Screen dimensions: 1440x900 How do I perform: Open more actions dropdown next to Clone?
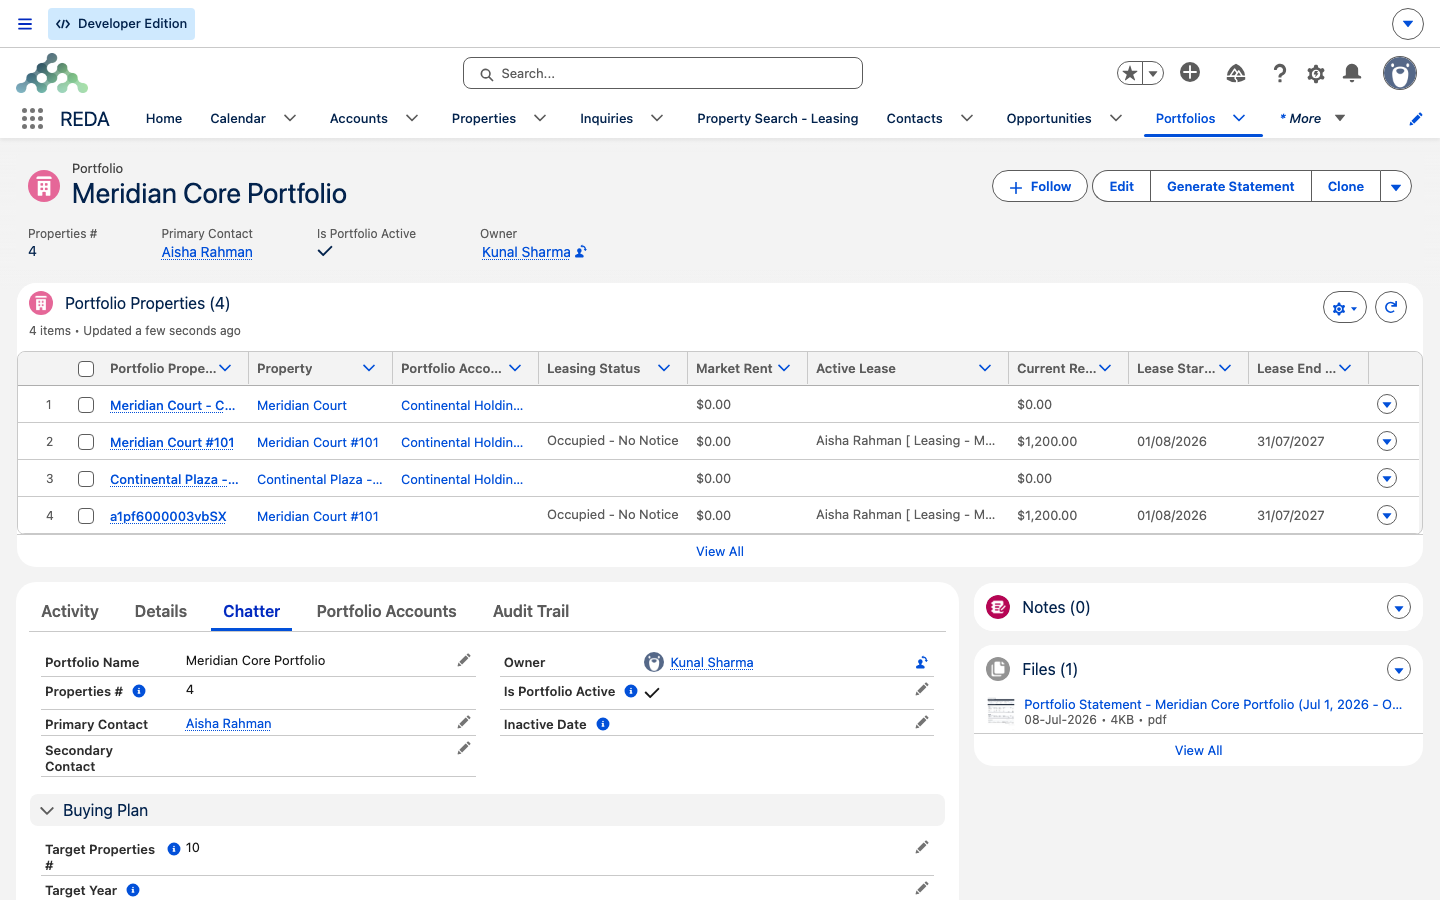(x=1396, y=187)
